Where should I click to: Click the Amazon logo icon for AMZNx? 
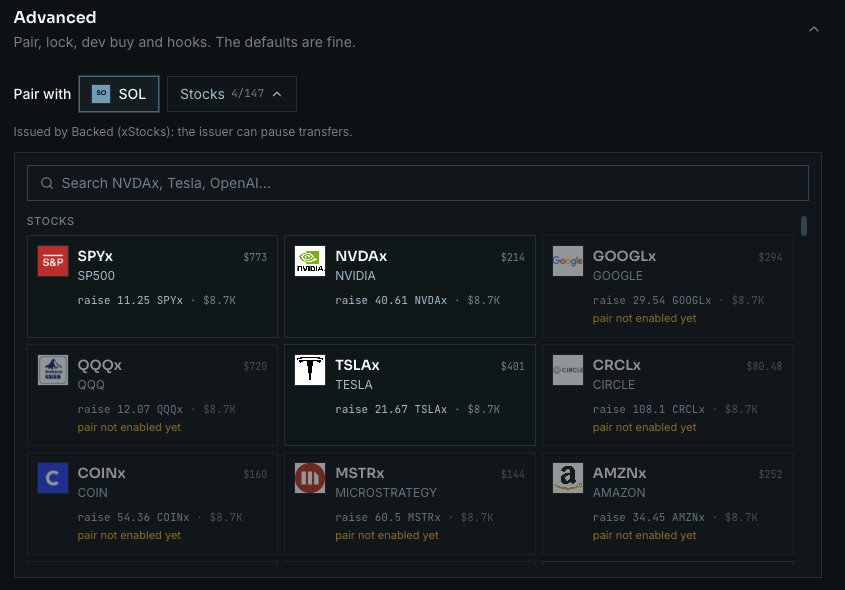pyautogui.click(x=568, y=478)
